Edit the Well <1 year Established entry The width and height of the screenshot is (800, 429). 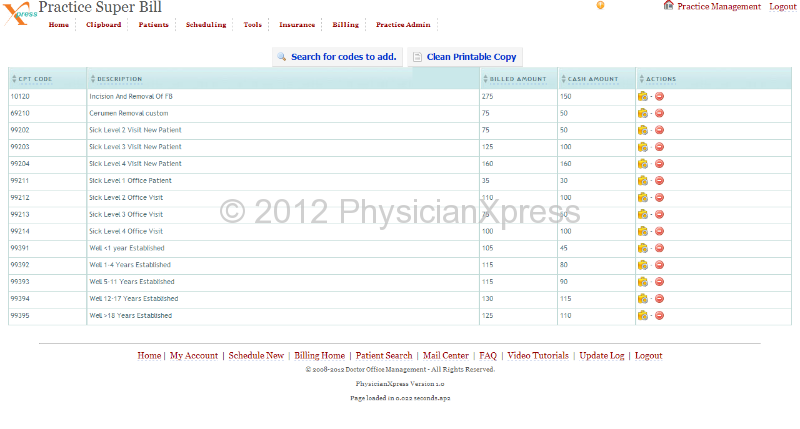pos(642,248)
